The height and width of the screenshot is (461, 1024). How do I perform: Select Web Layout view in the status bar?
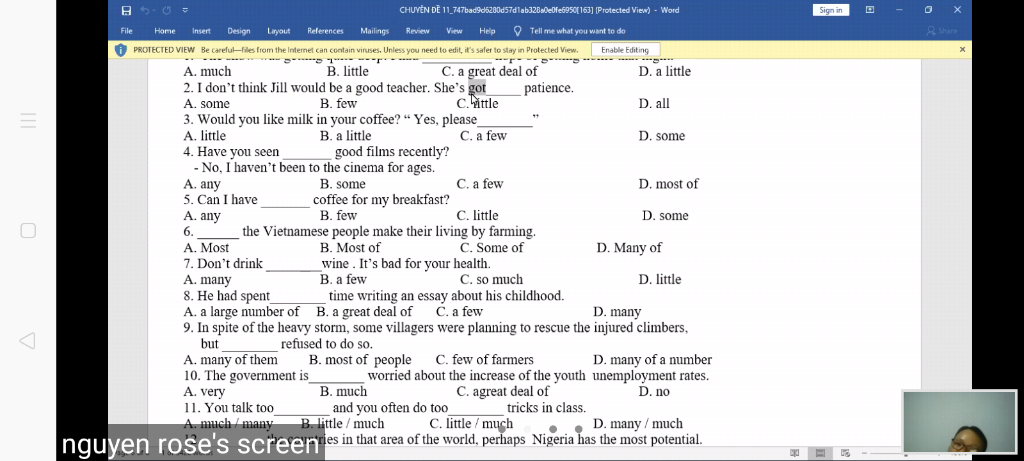click(x=845, y=453)
